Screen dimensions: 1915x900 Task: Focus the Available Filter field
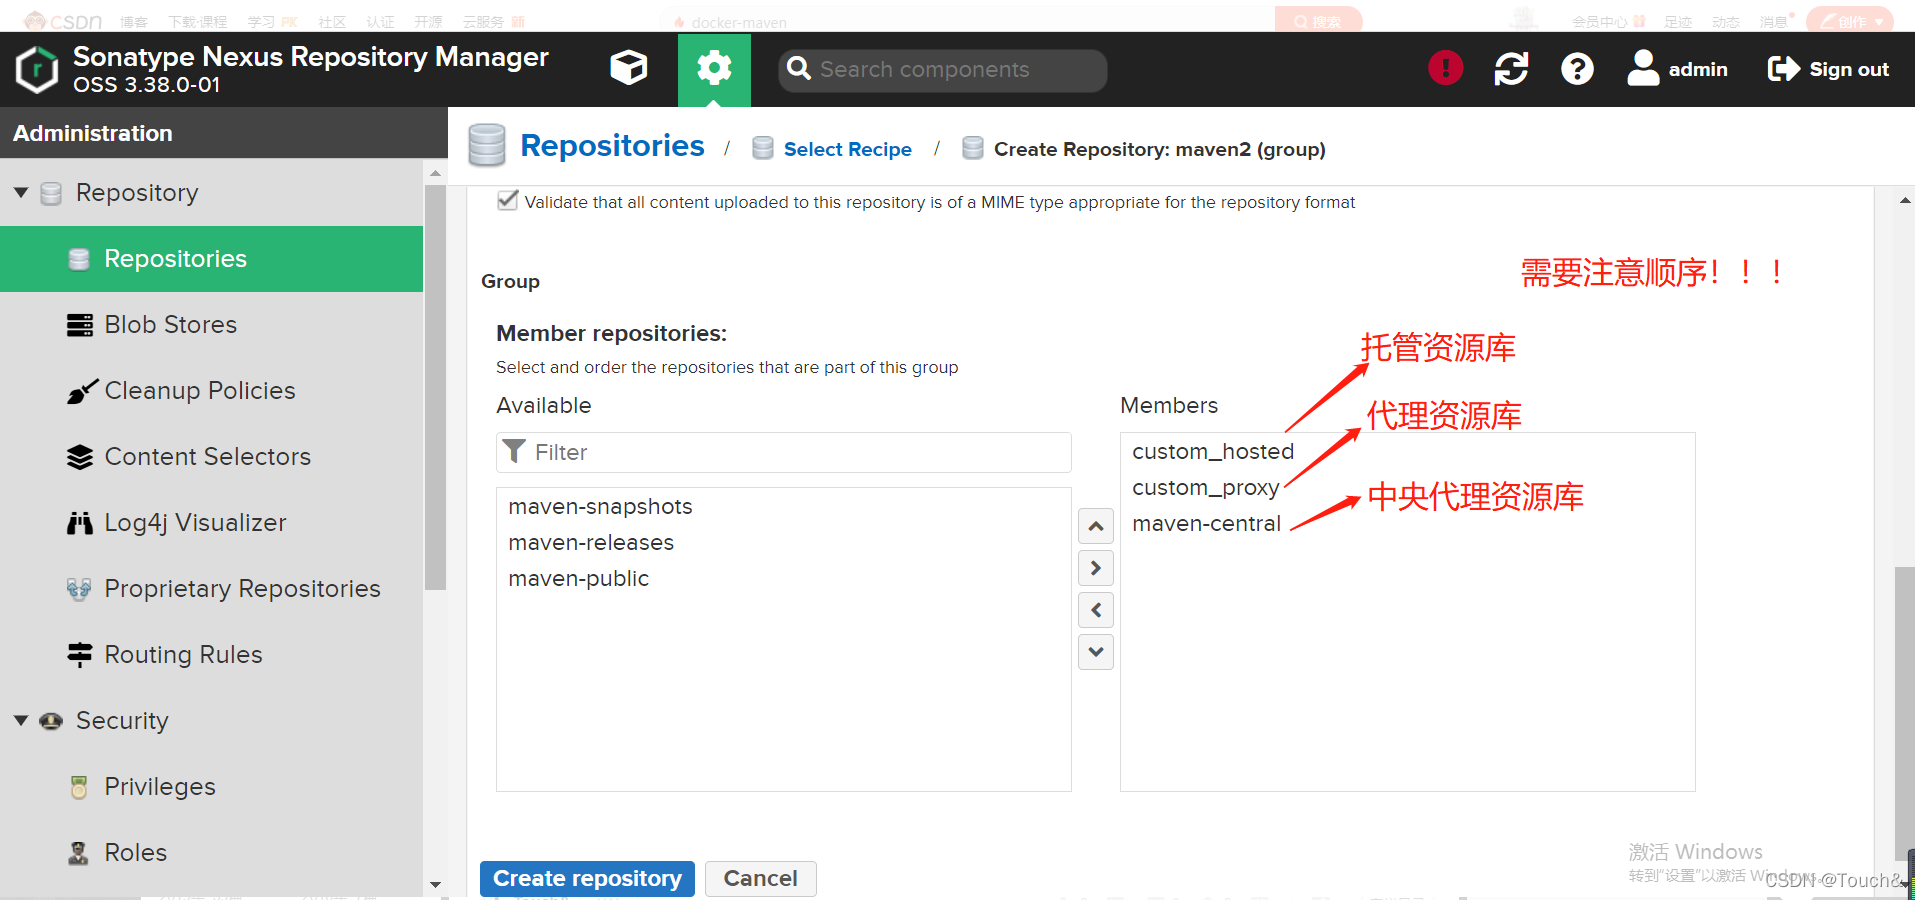tap(784, 452)
